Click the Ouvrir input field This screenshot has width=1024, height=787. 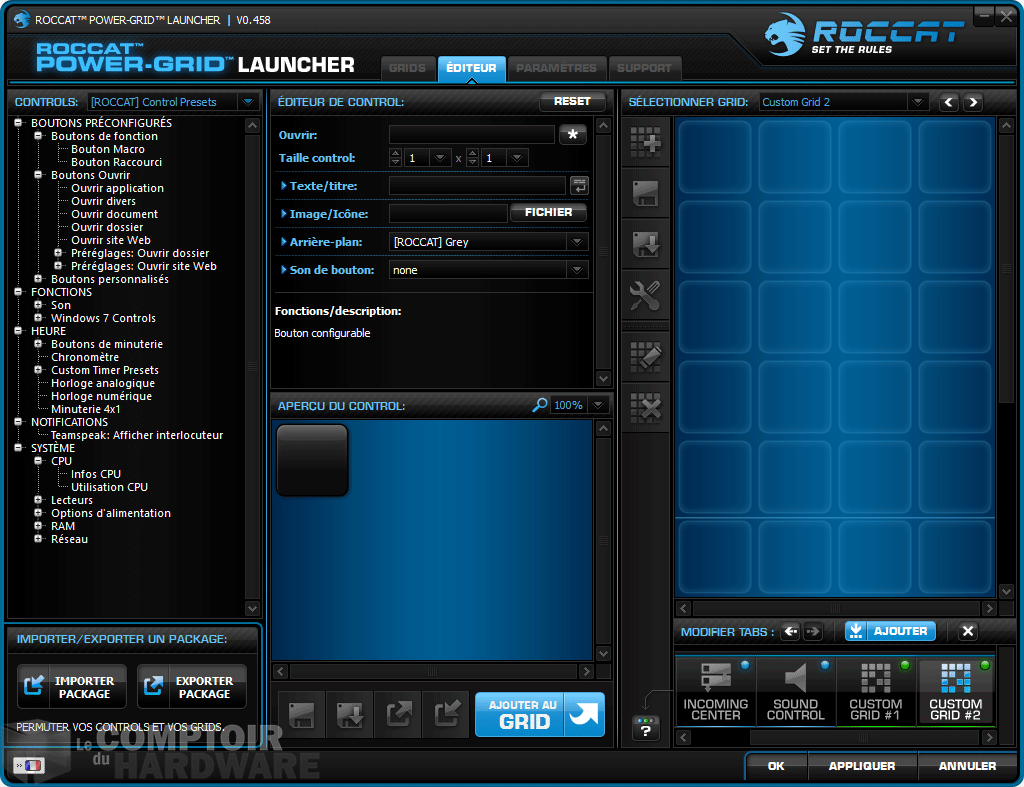471,134
